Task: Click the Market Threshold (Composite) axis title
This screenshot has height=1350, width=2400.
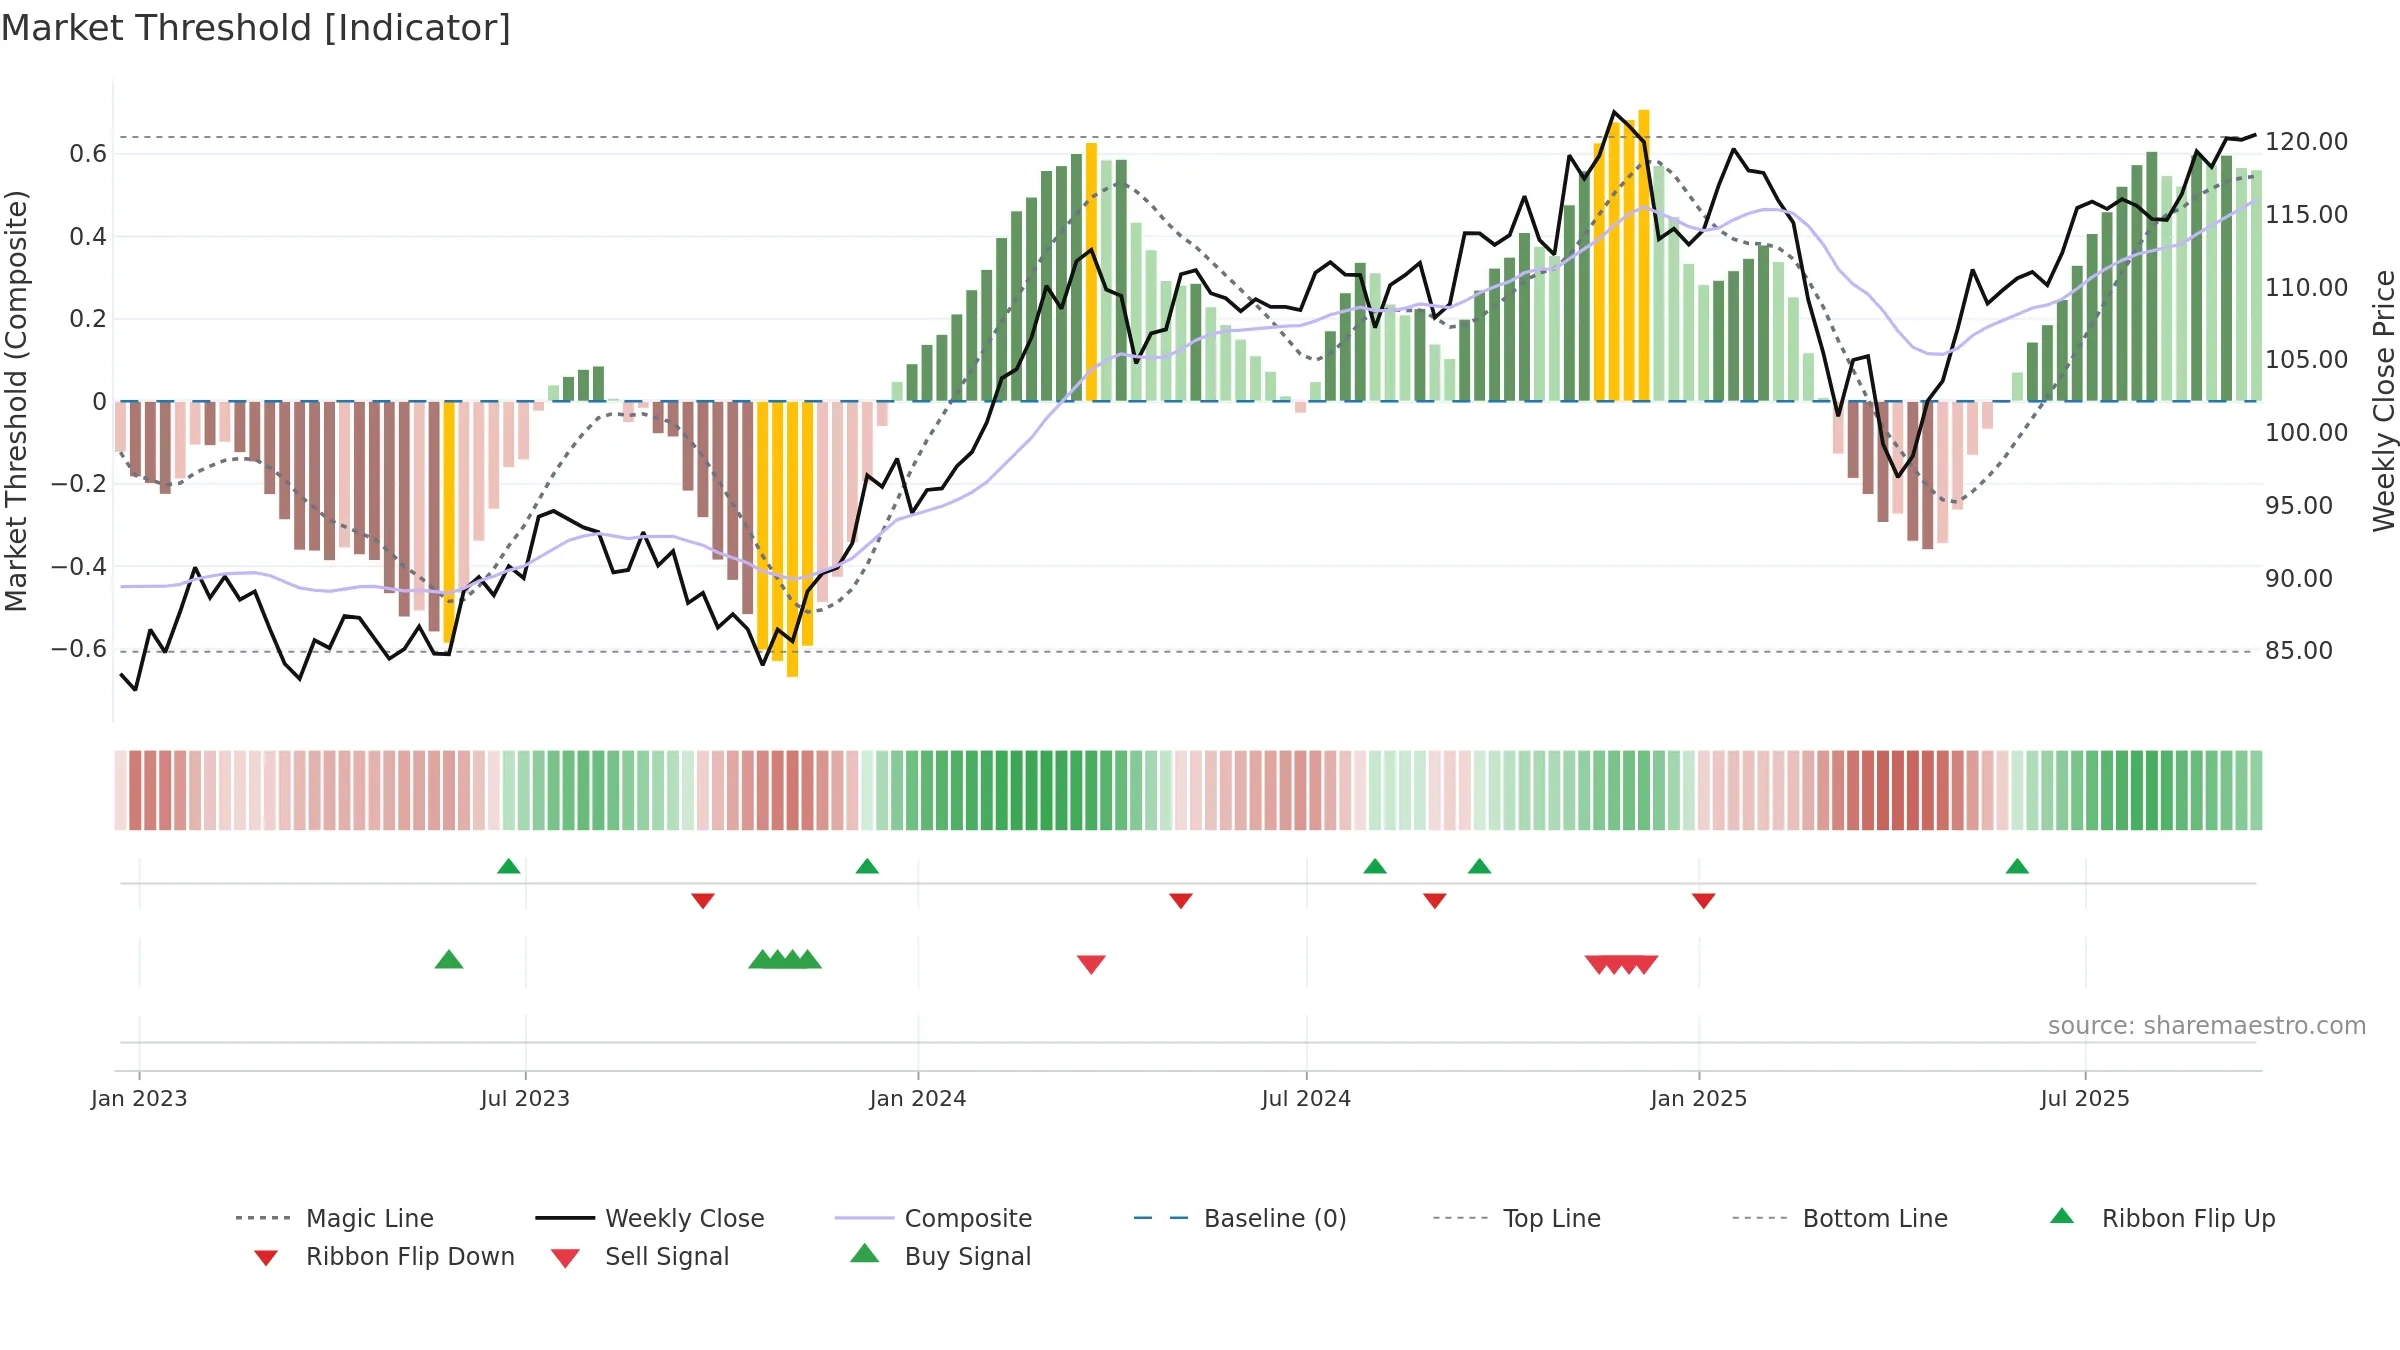Action: click(16, 400)
